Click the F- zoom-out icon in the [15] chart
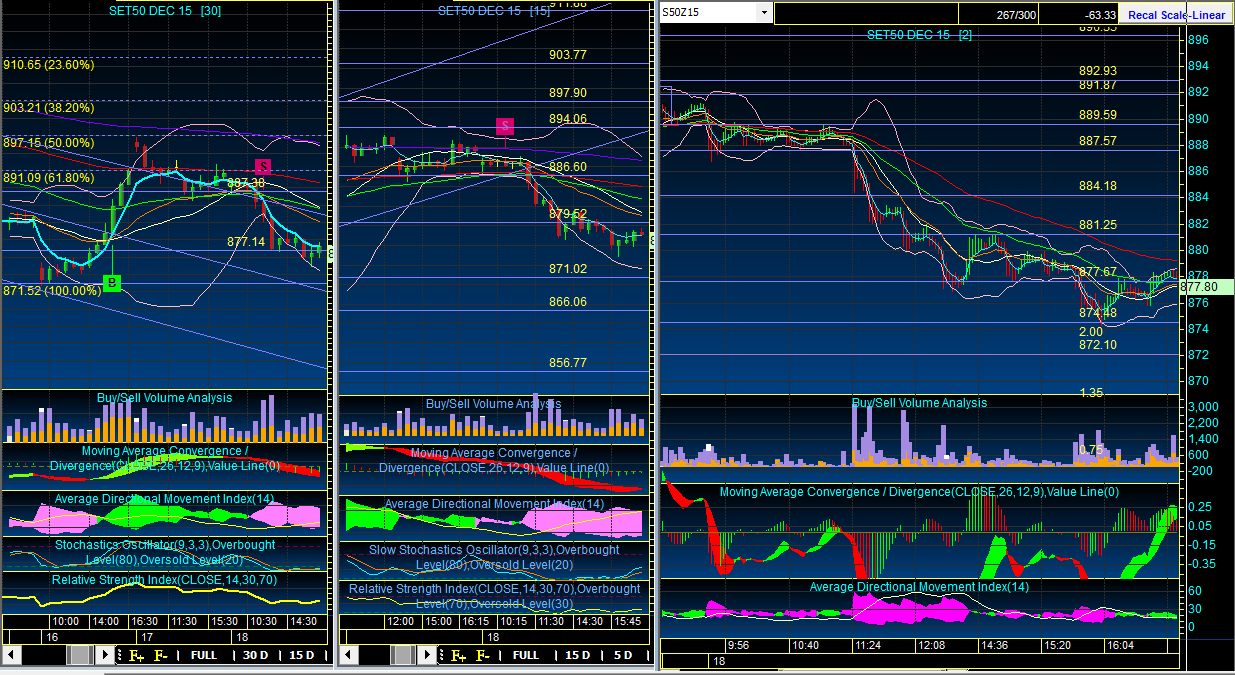 pos(482,655)
